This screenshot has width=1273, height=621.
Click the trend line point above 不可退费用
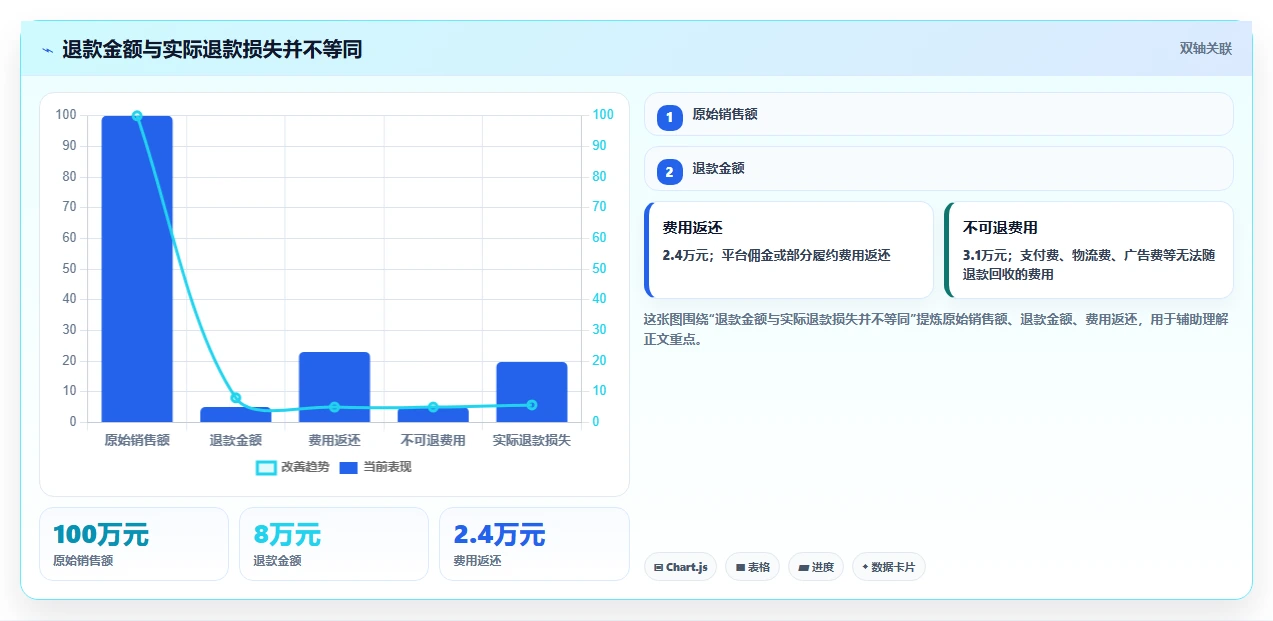point(433,407)
